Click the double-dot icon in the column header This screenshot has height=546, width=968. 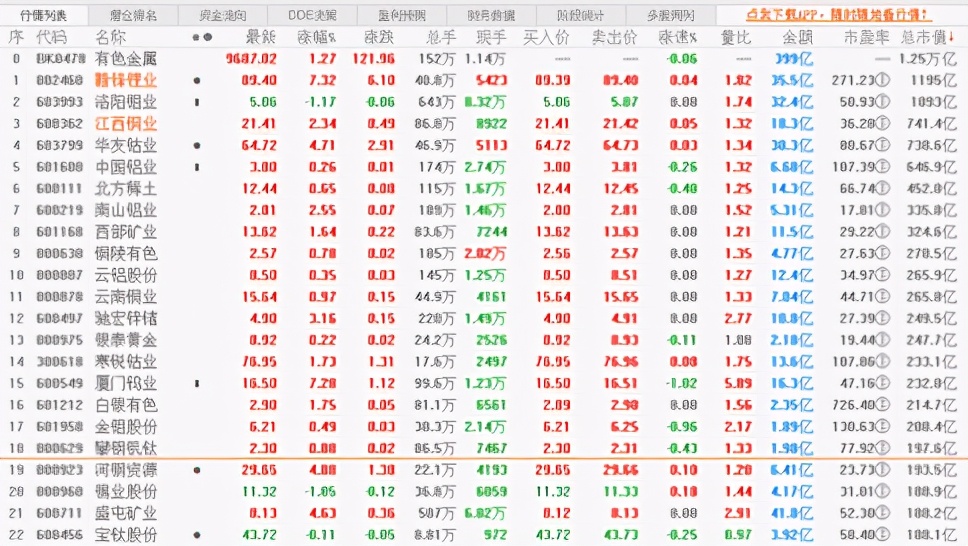click(201, 37)
